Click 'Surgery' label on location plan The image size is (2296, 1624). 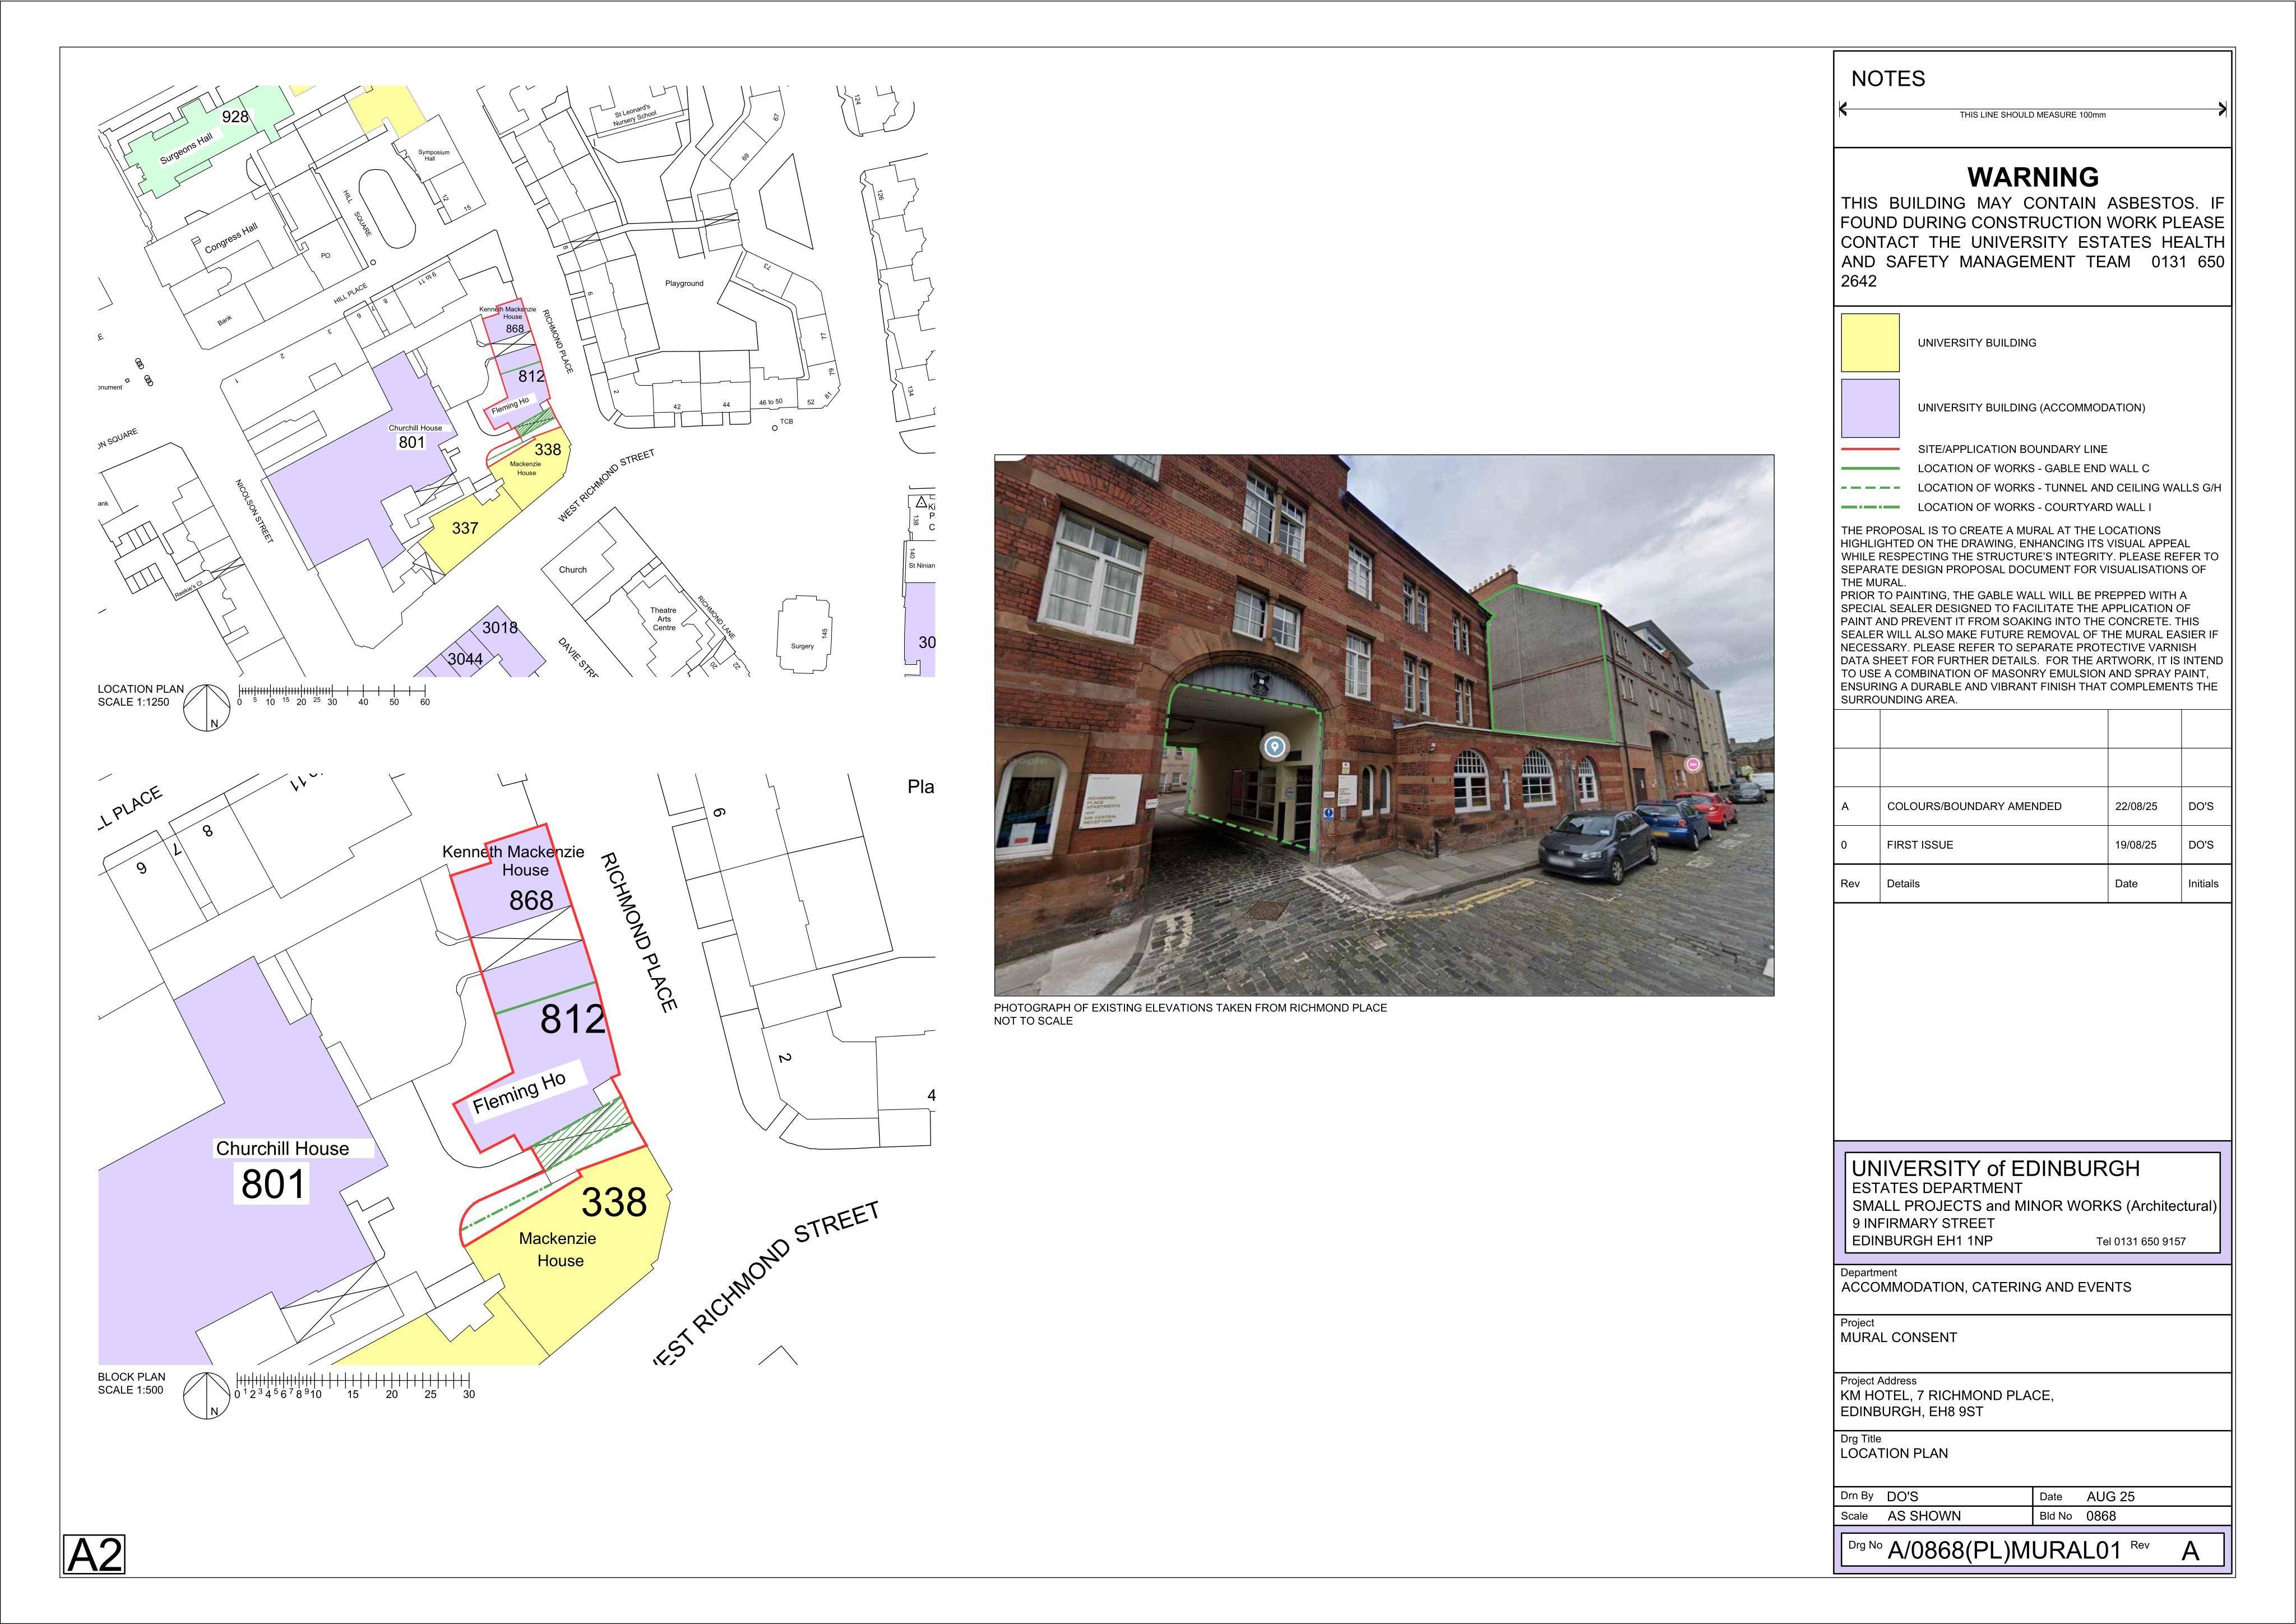click(802, 646)
